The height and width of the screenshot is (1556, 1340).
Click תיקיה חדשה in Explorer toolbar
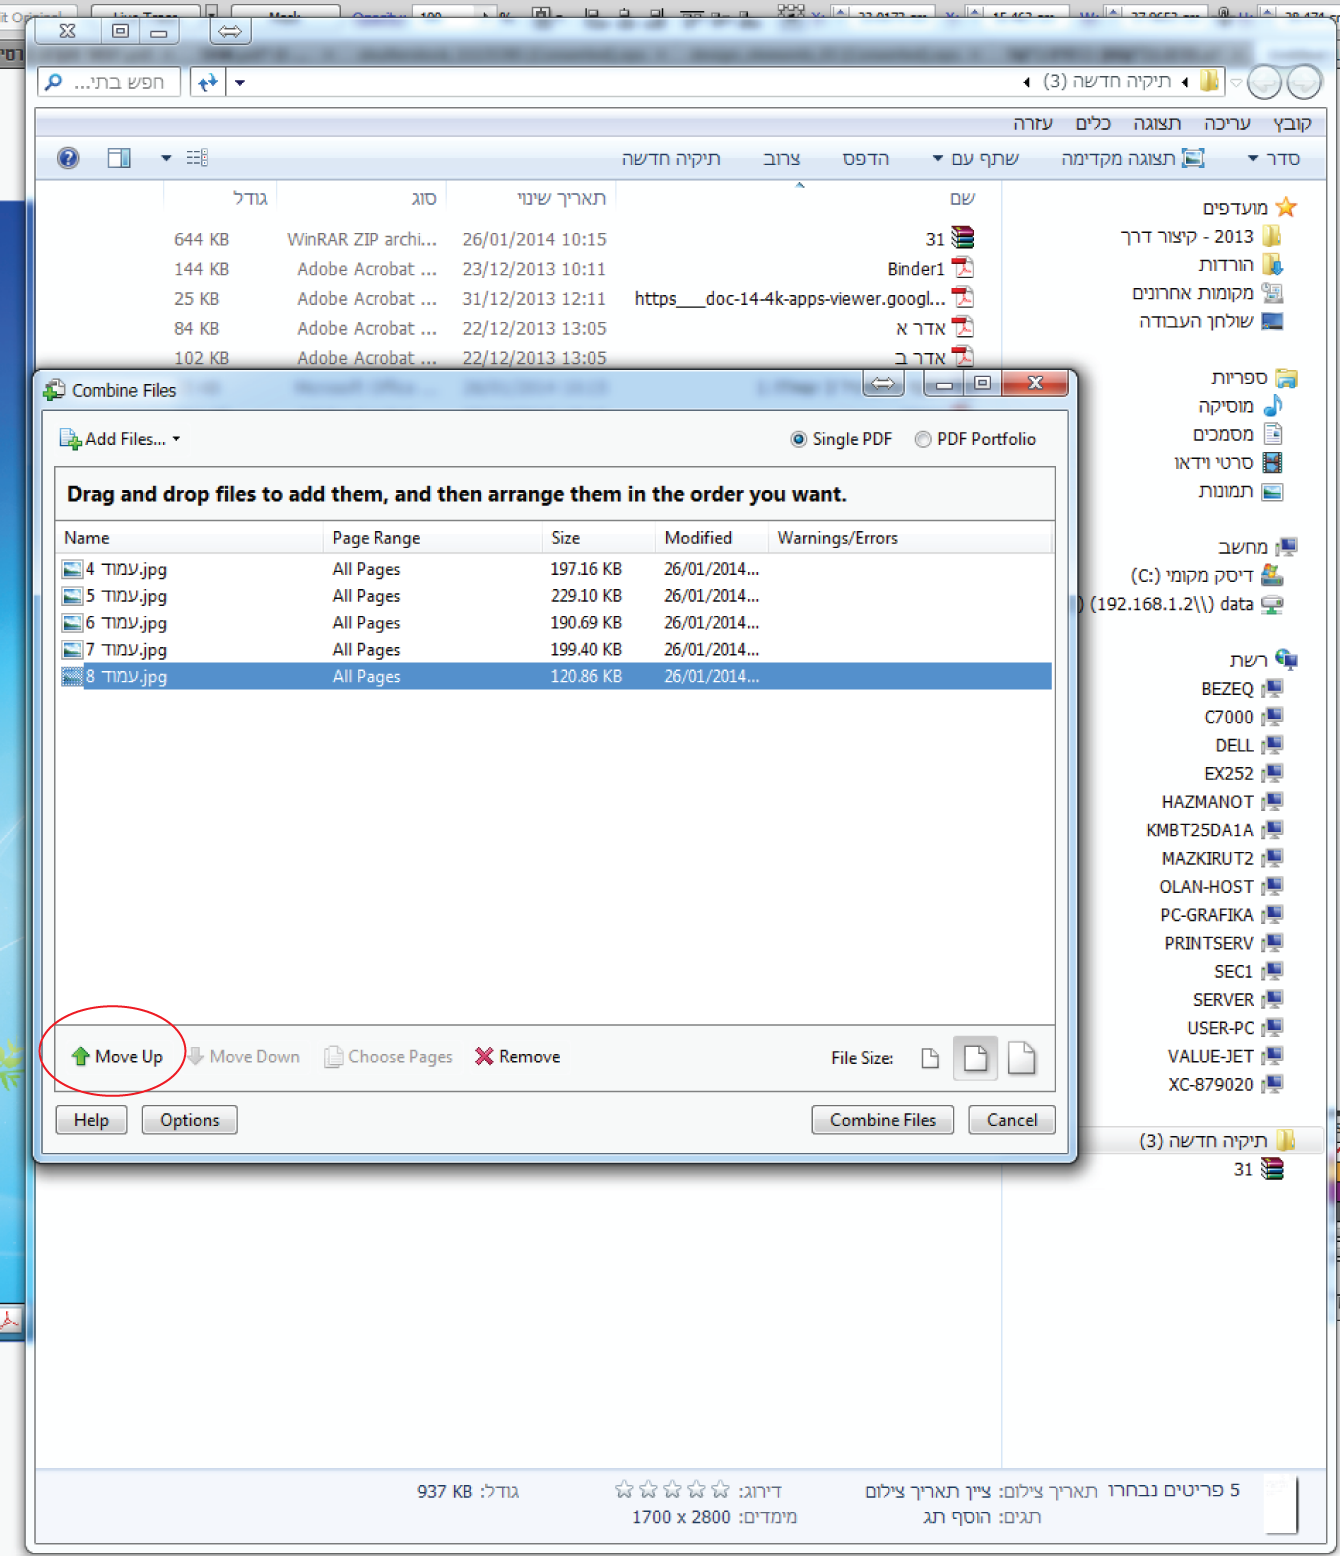(670, 158)
